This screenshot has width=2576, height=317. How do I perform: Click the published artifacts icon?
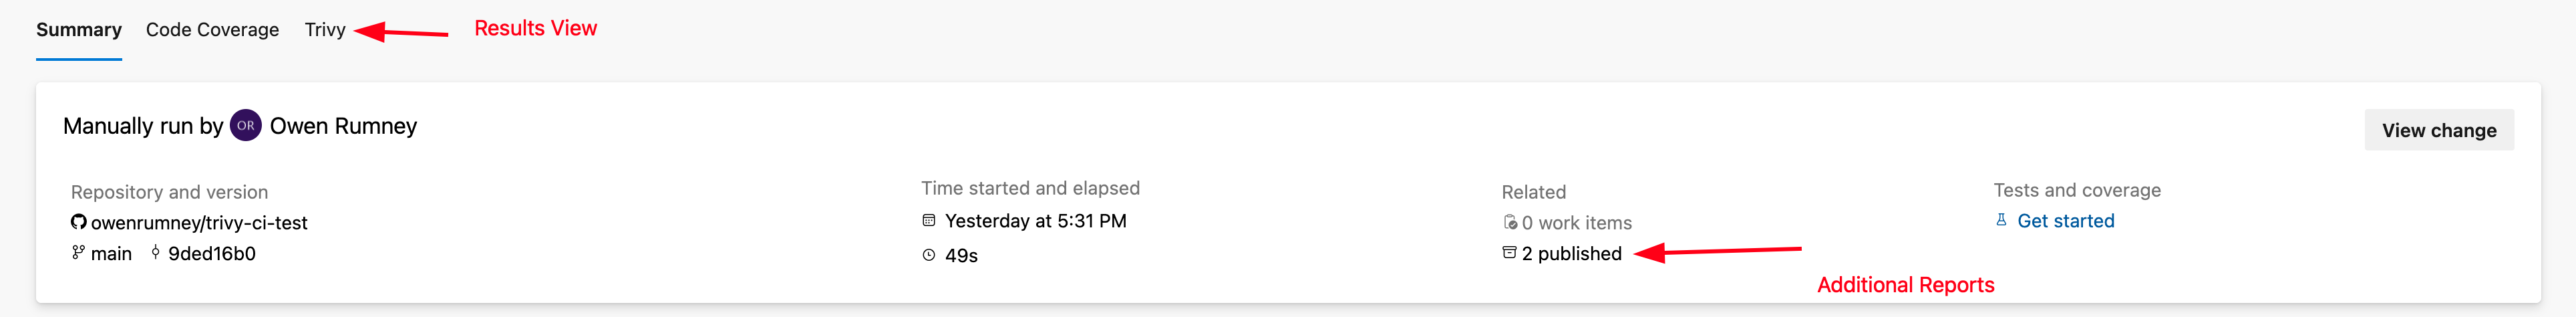click(1509, 253)
